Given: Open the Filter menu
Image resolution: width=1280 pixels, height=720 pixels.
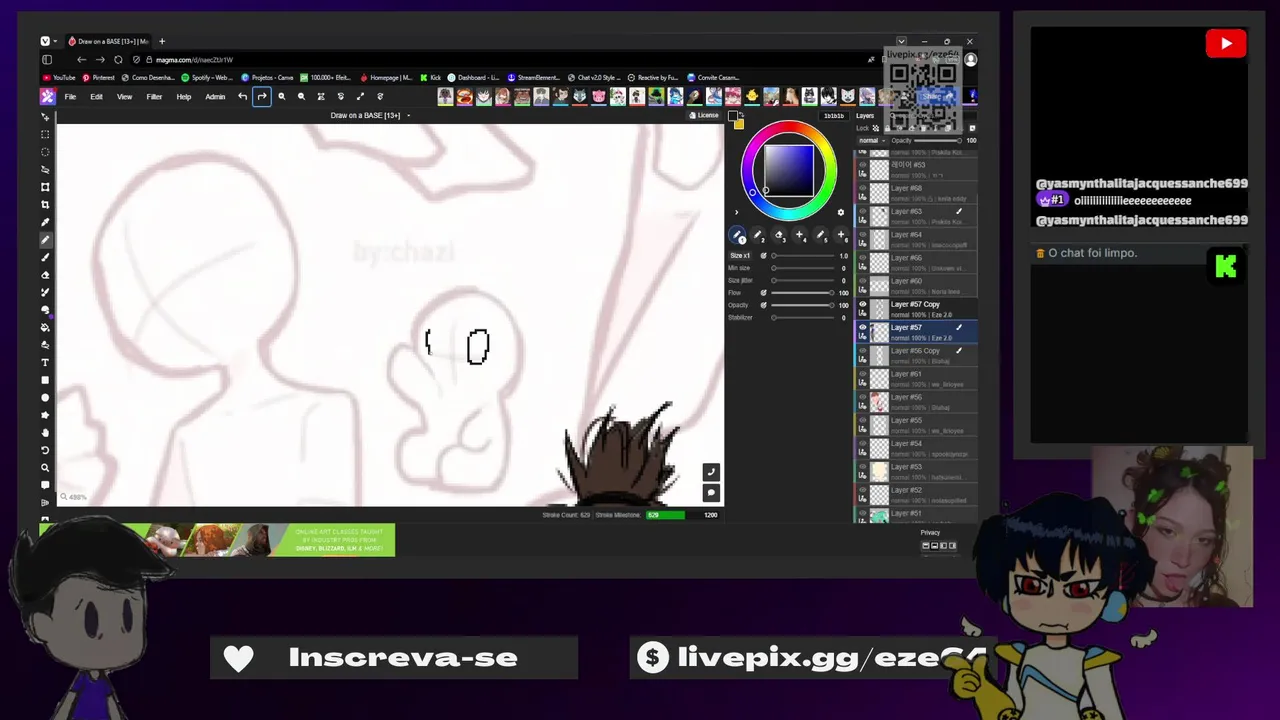Looking at the screenshot, I should (x=154, y=97).
